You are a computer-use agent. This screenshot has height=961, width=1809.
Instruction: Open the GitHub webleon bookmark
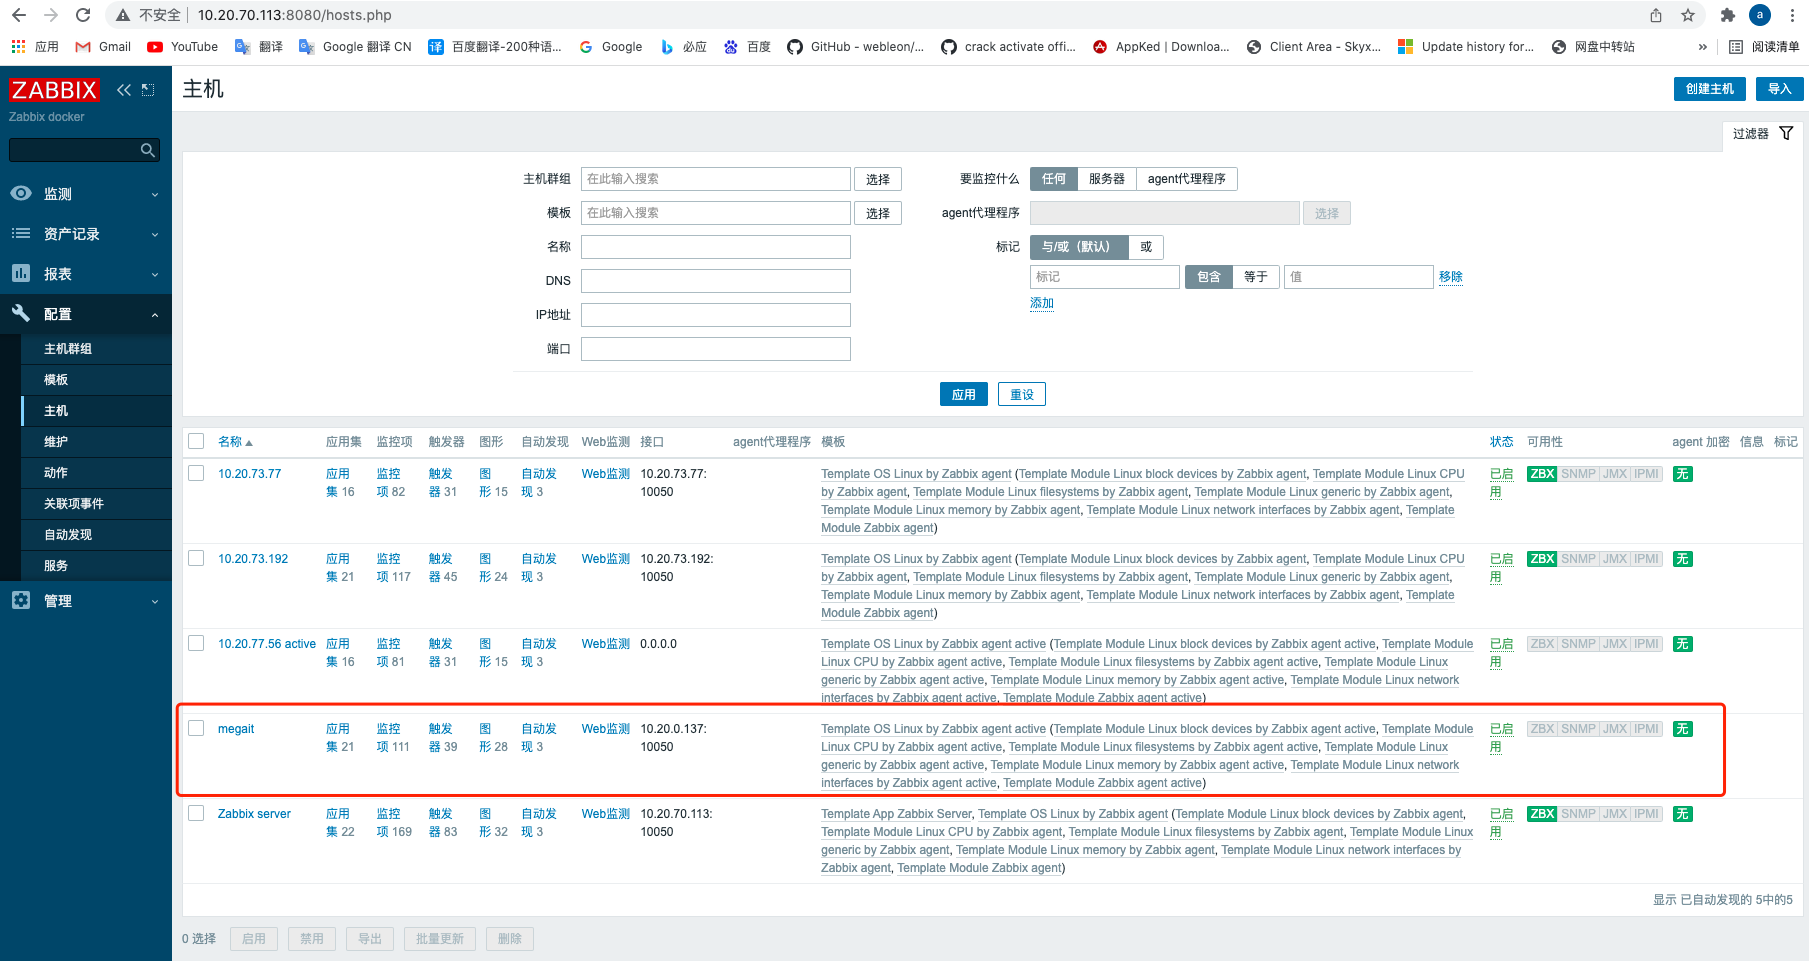tap(855, 47)
